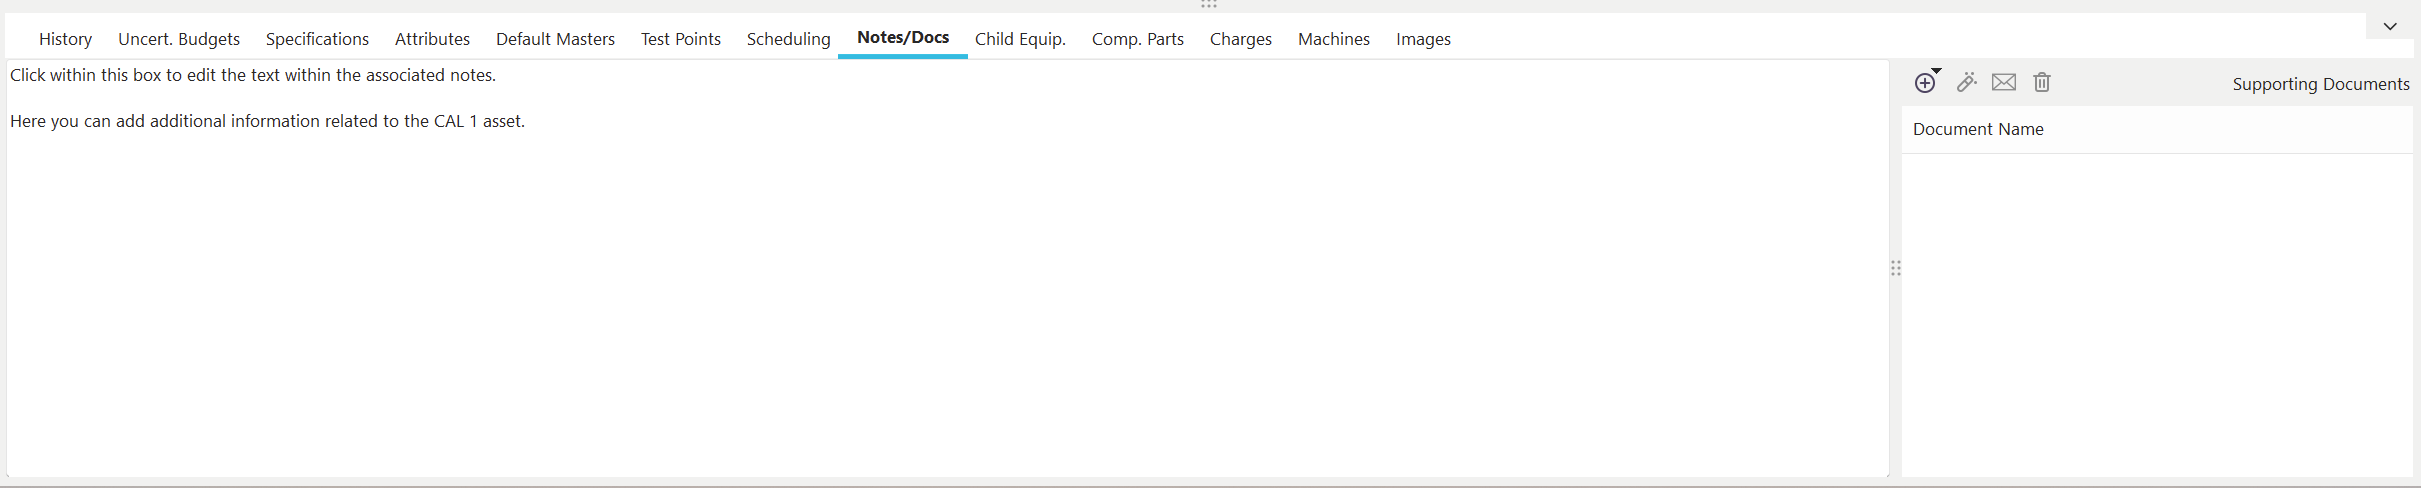Viewport: 2421px width, 488px height.
Task: Go to the Specifications tab
Action: (317, 39)
